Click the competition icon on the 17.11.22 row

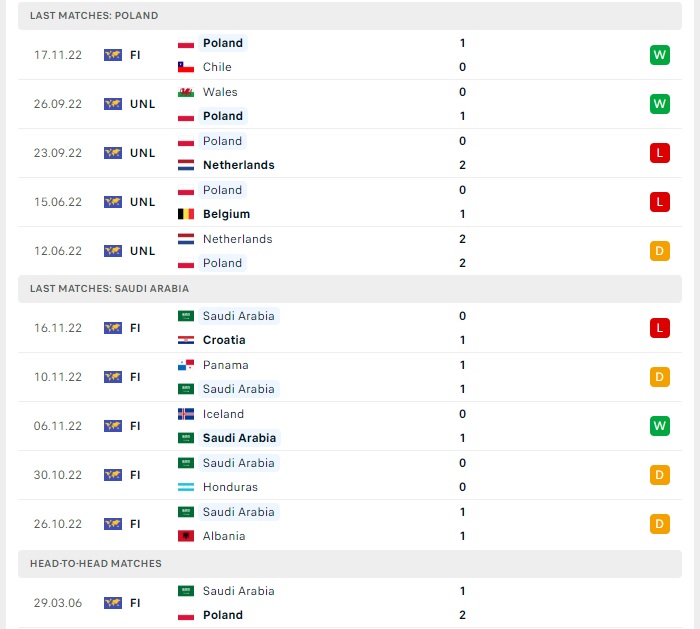click(x=113, y=55)
